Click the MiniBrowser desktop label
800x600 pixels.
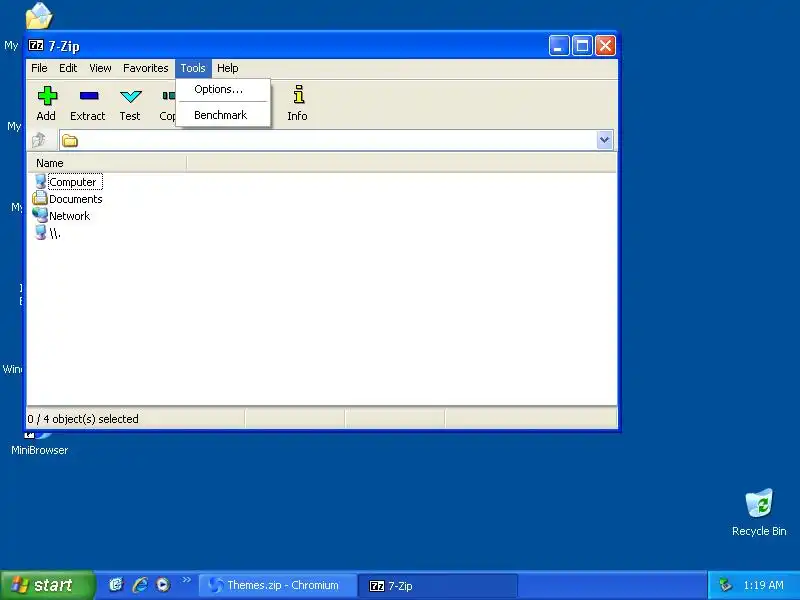(39, 450)
